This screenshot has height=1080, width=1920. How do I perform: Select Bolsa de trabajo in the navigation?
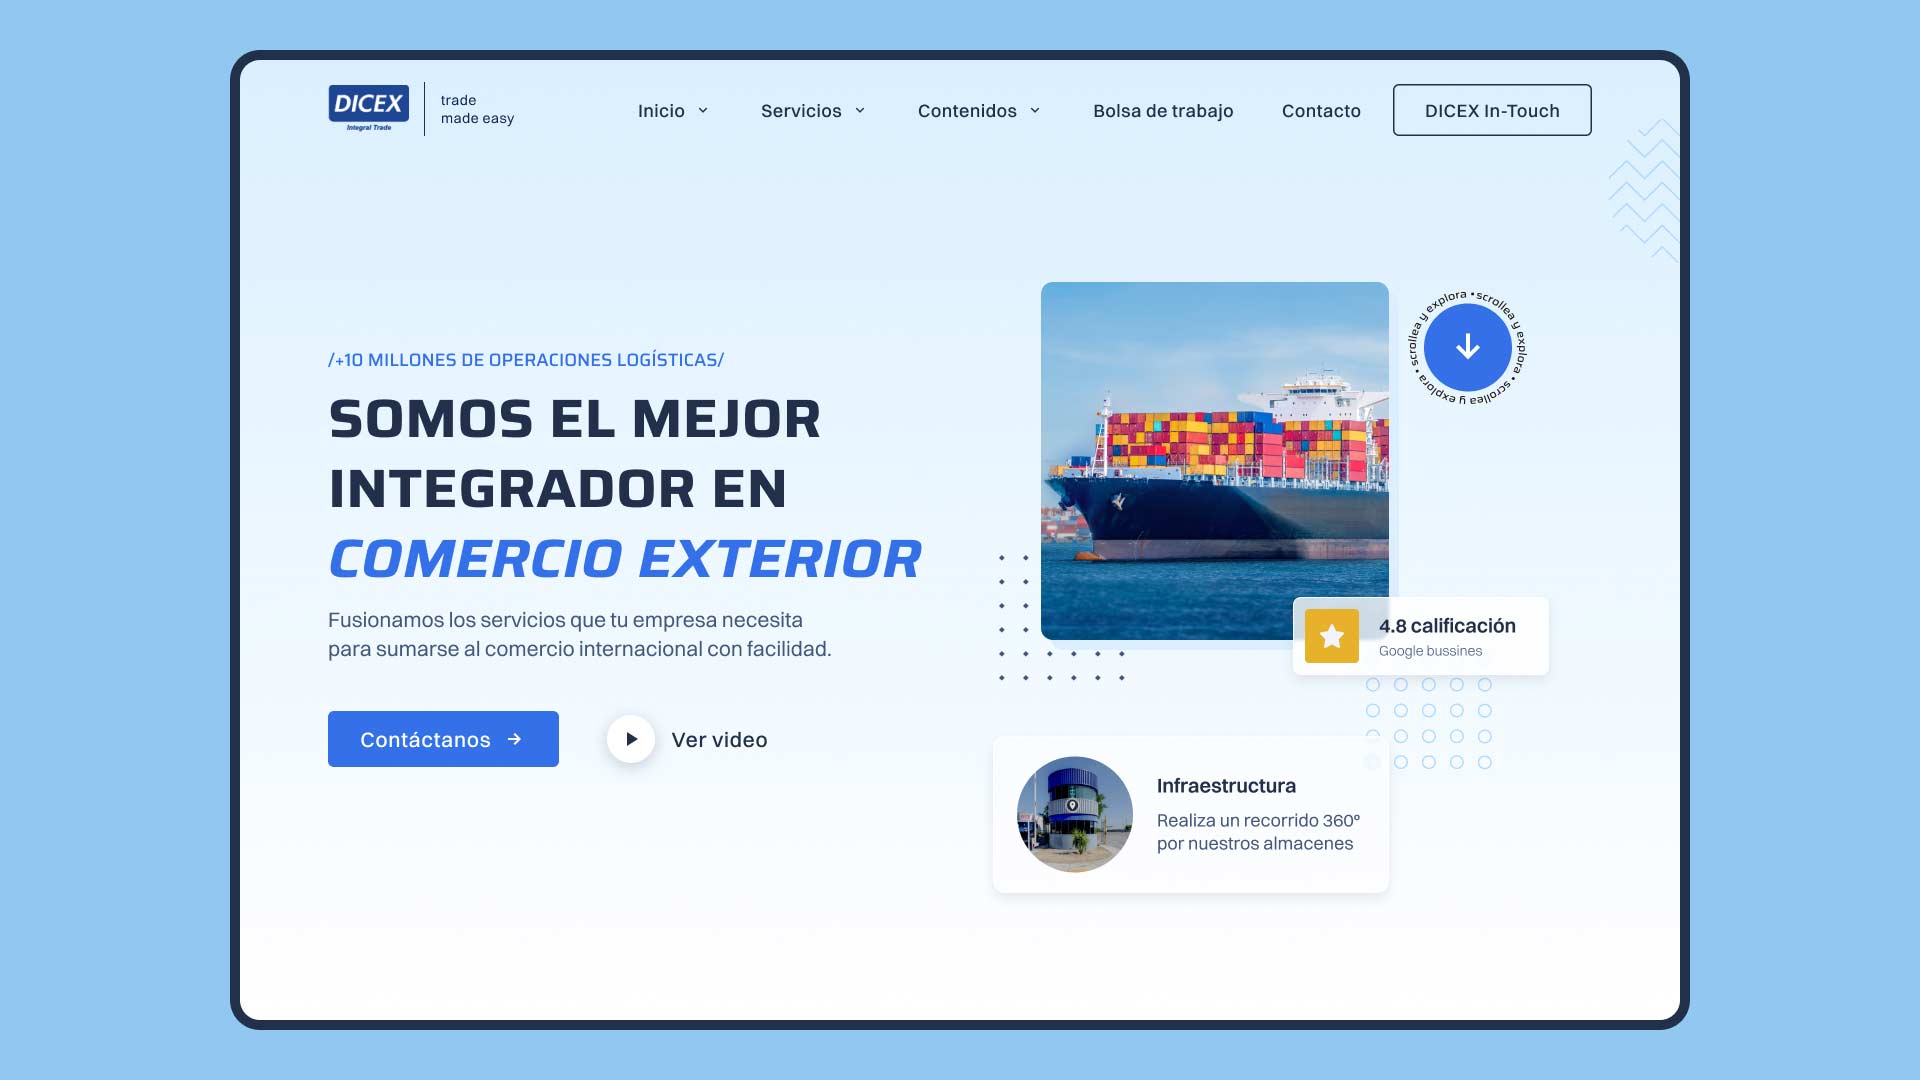(x=1163, y=111)
